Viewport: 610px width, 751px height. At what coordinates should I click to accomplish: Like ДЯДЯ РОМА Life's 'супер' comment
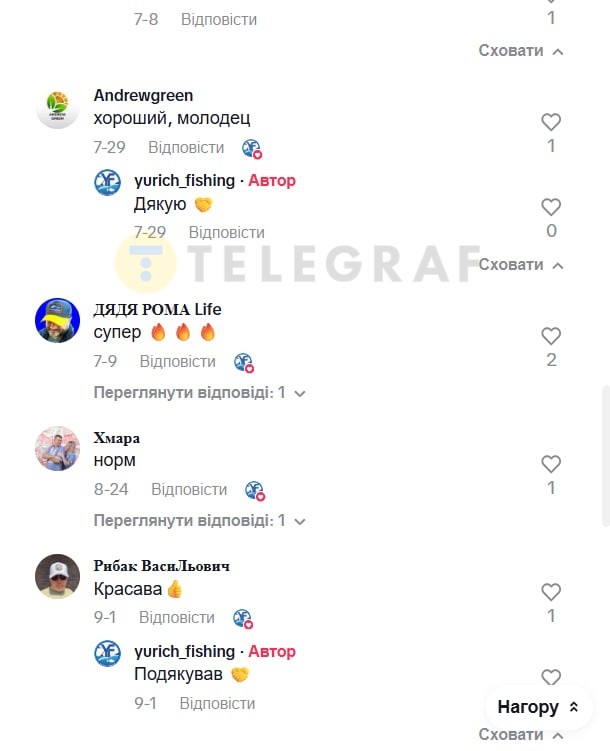pyautogui.click(x=551, y=336)
